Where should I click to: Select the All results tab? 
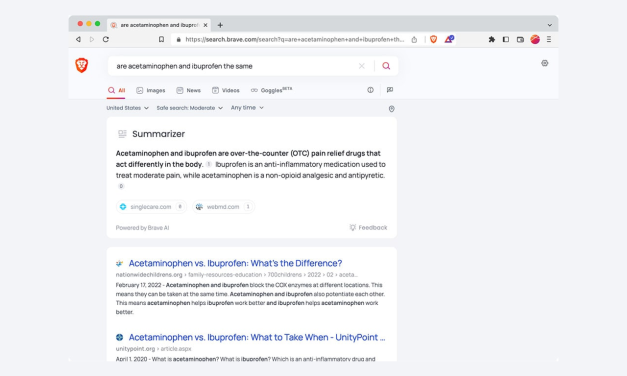[116, 90]
